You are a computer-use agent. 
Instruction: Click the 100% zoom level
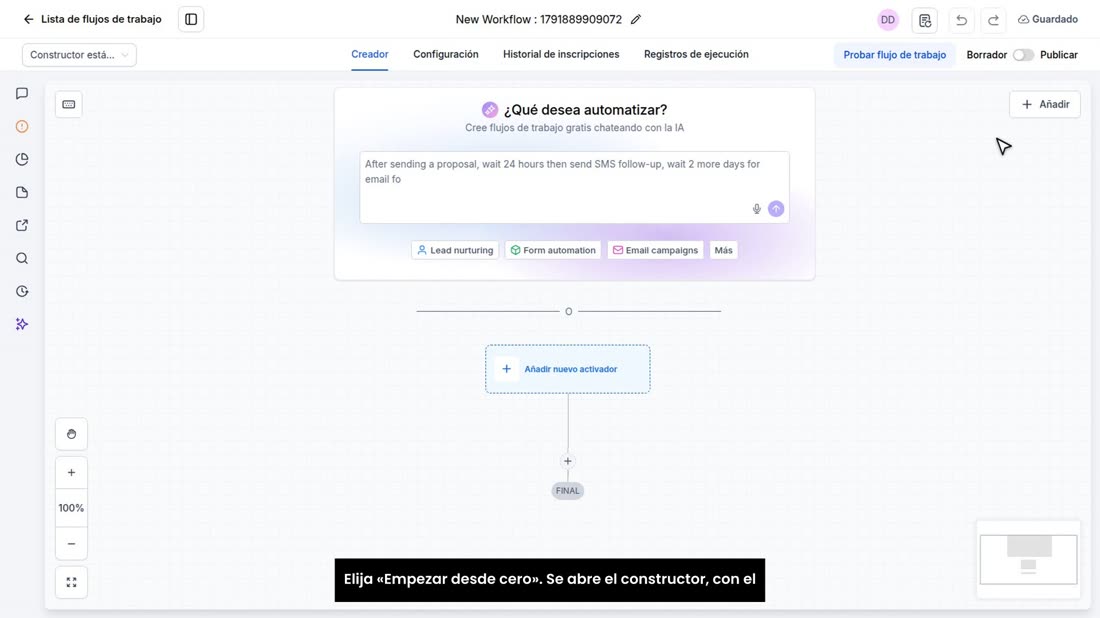pyautogui.click(x=72, y=508)
